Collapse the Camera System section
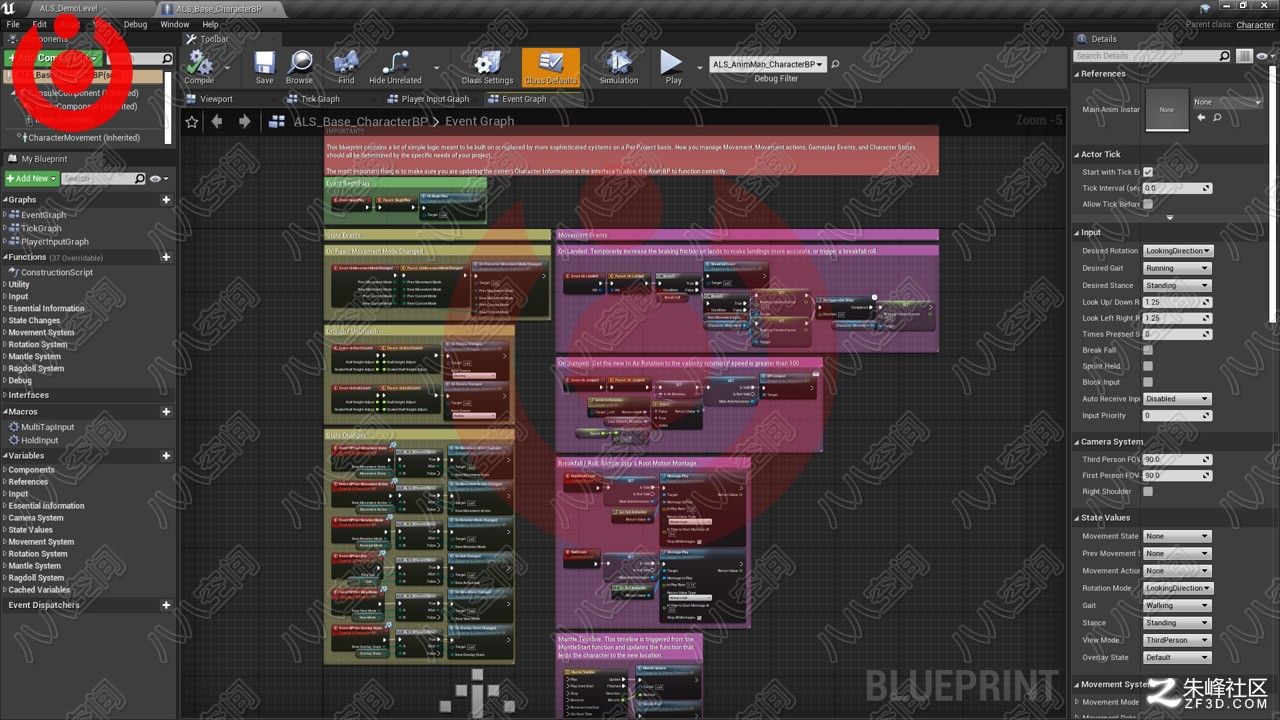The height and width of the screenshot is (720, 1280). point(1077,442)
